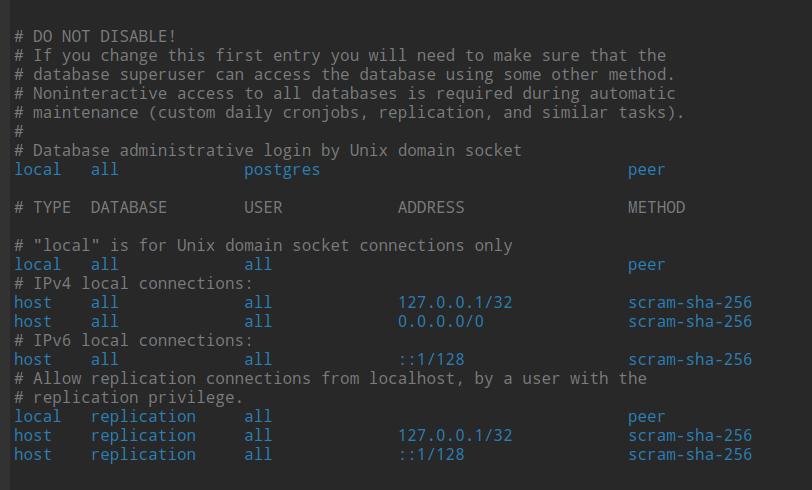The height and width of the screenshot is (490, 812).
Task: Click "peer" method on the postgres line
Action: click(x=646, y=169)
